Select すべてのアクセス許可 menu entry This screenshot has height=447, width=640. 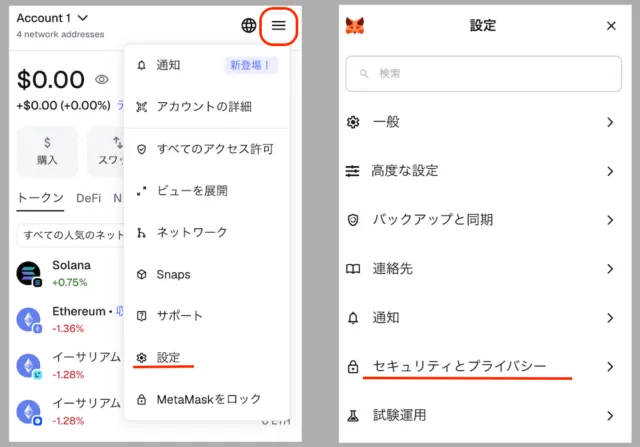pyautogui.click(x=207, y=149)
